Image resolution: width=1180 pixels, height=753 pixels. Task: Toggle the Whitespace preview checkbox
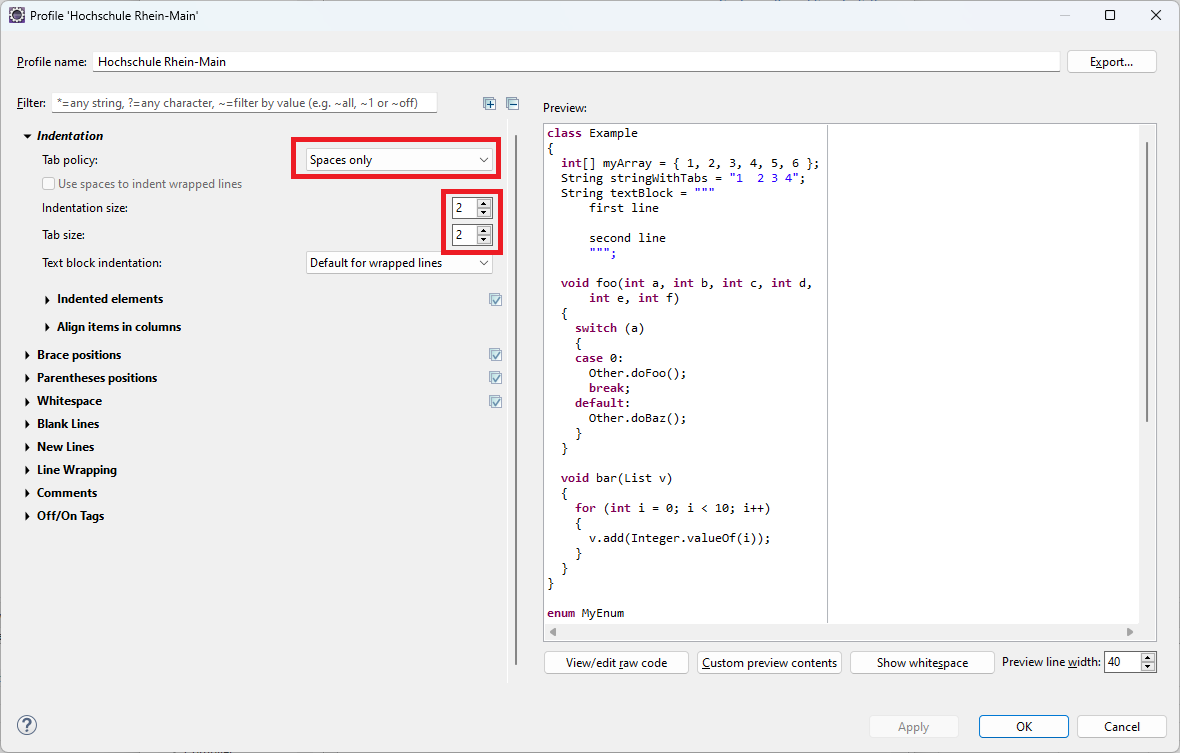(495, 401)
